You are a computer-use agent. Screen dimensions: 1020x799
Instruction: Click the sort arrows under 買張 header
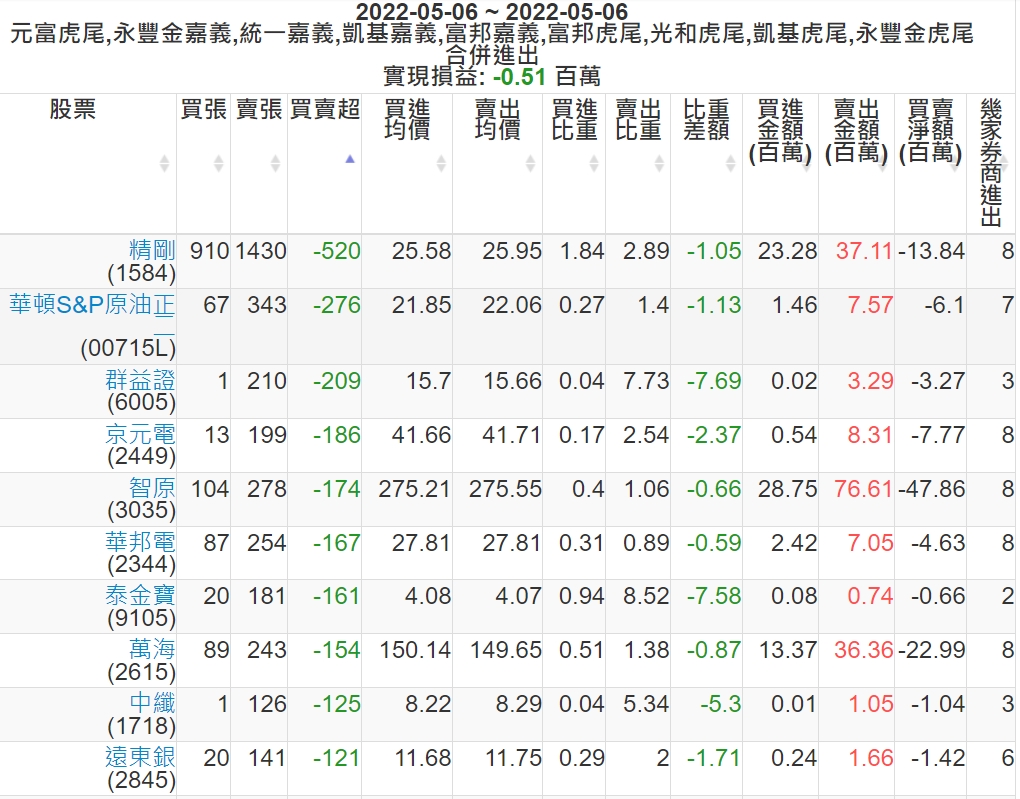(x=218, y=163)
